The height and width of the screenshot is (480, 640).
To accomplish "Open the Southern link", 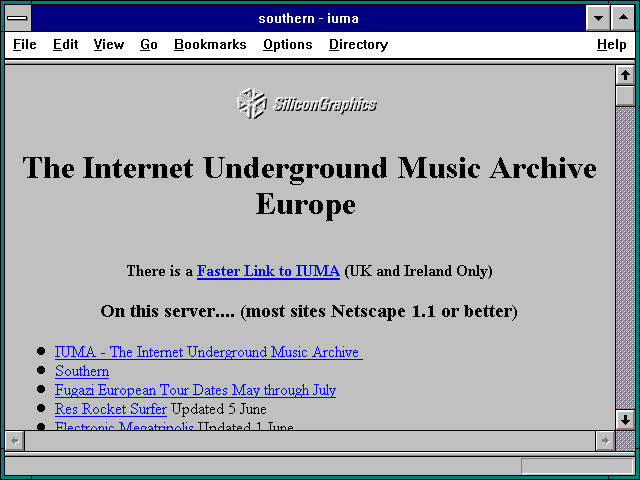I will point(82,371).
